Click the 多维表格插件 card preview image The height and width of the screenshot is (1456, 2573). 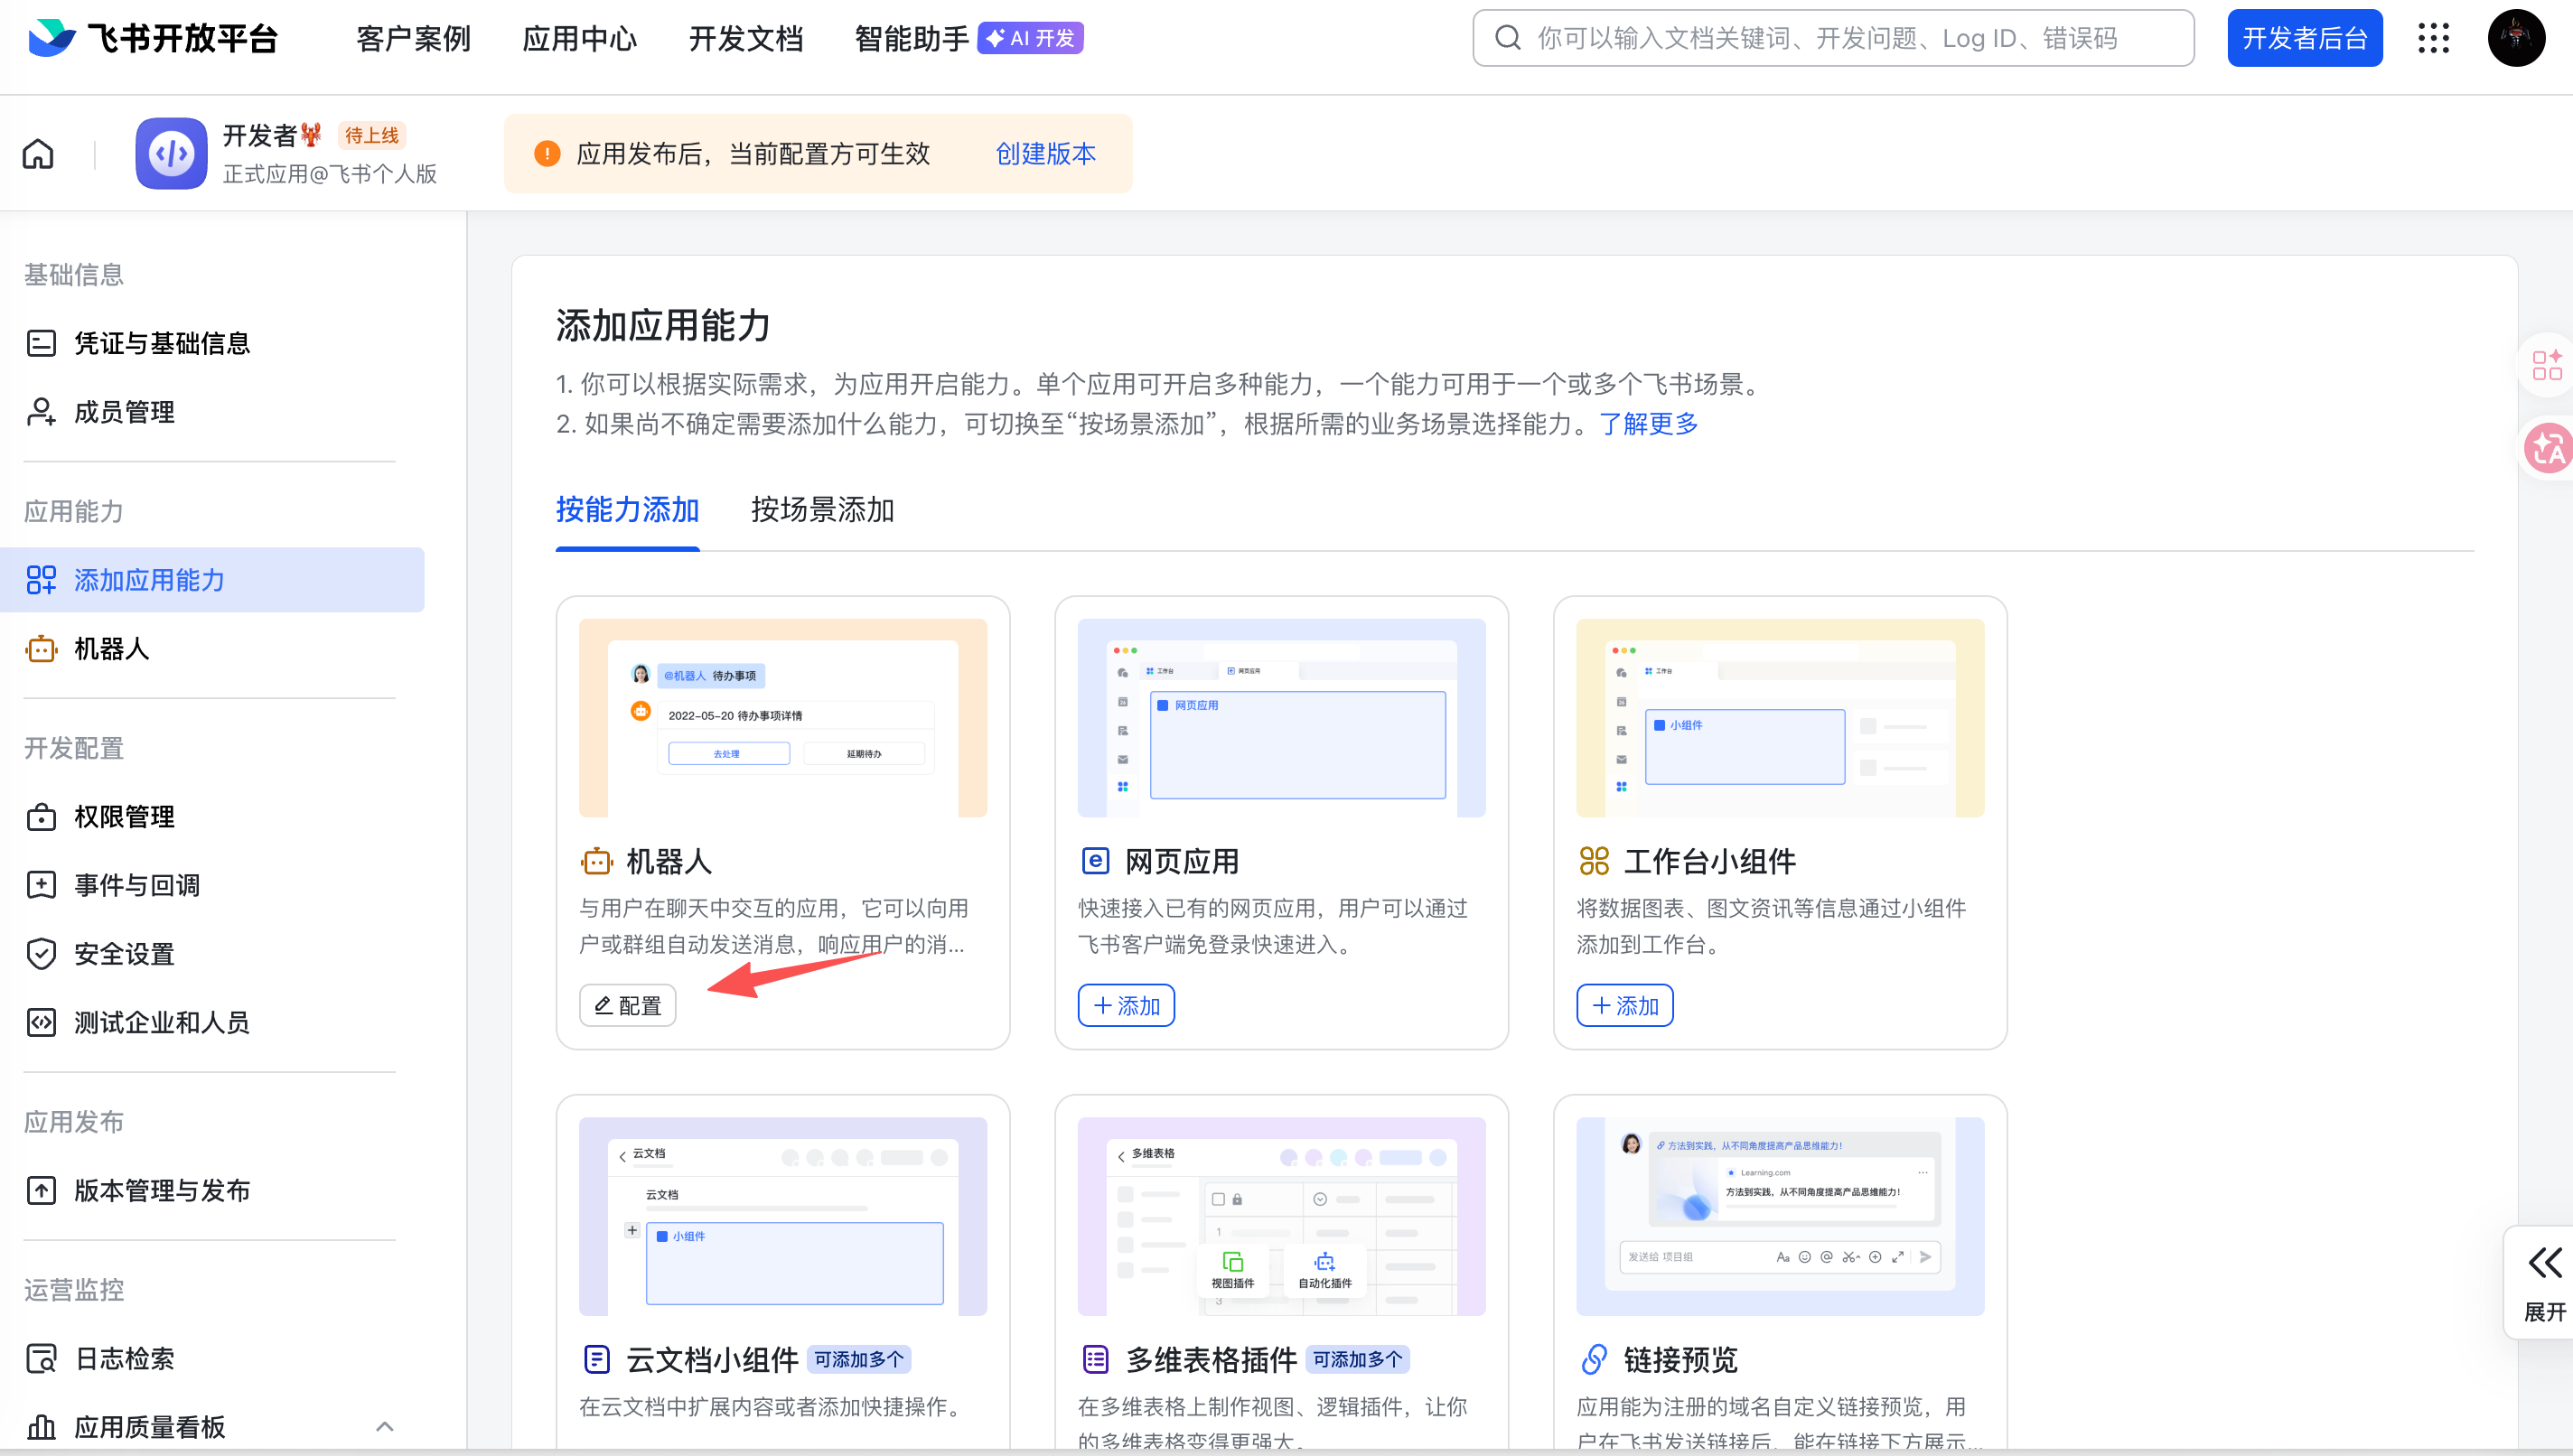pyautogui.click(x=1281, y=1216)
